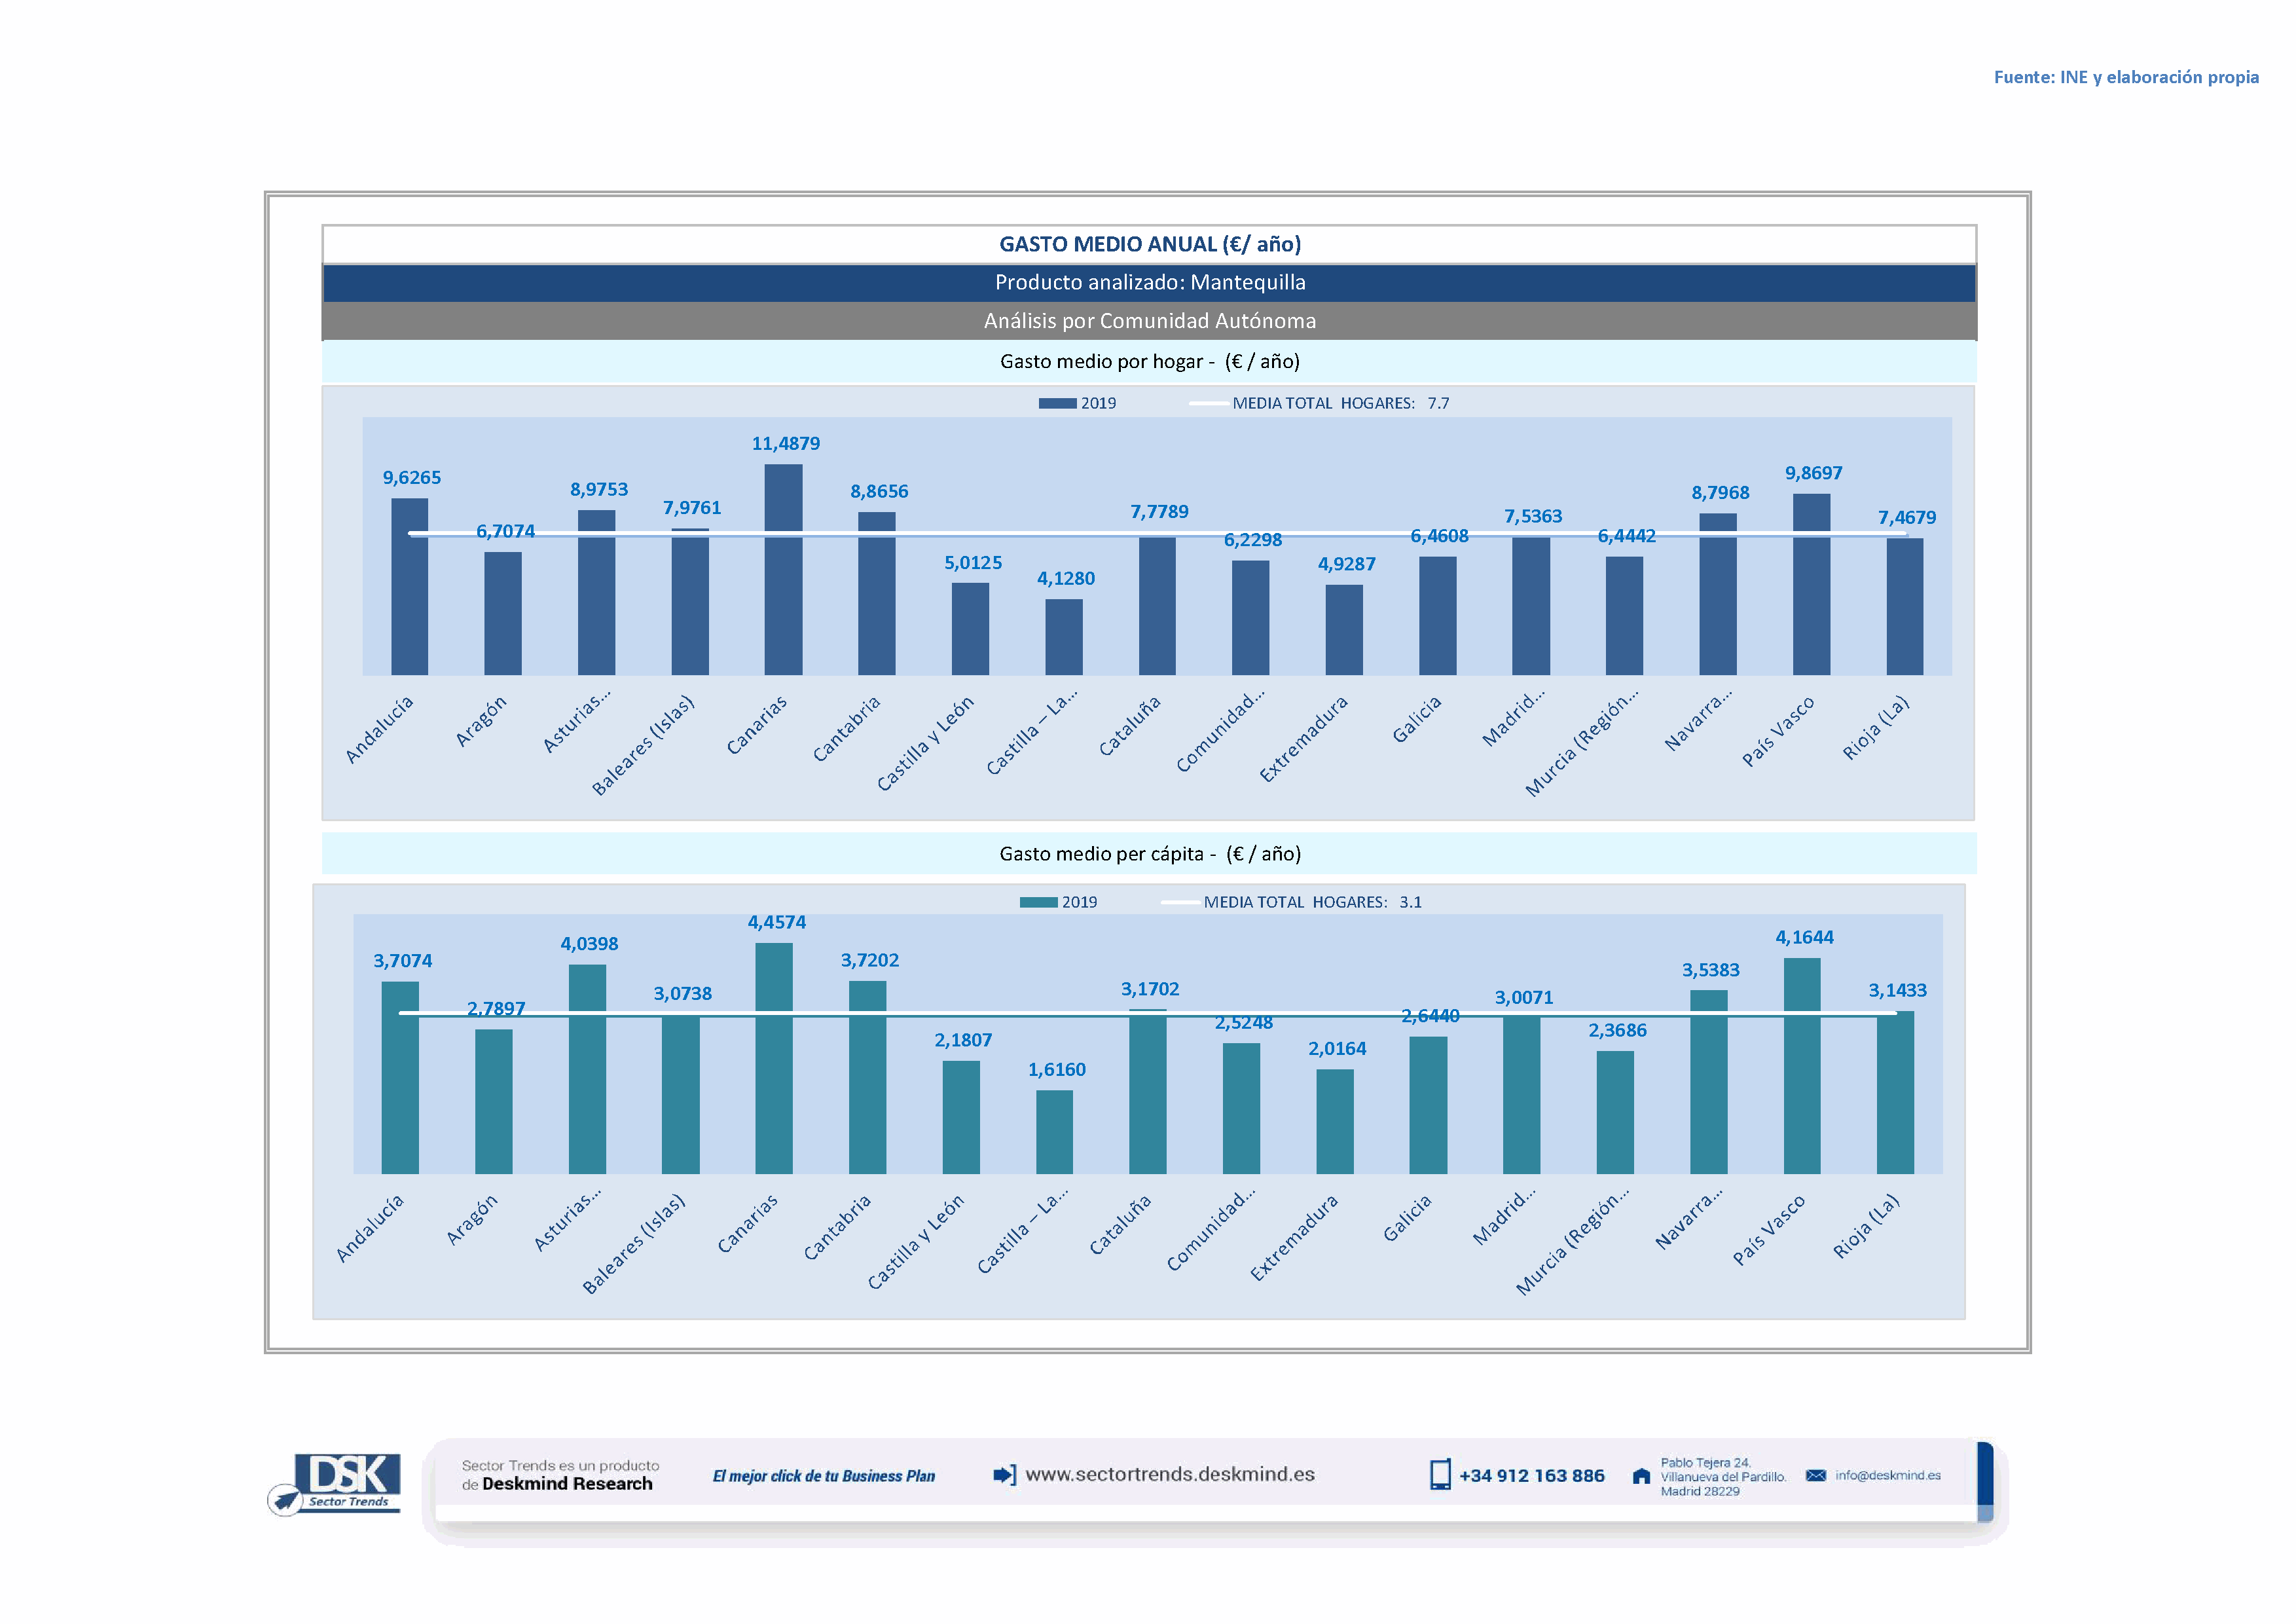
Task: Click the +34 912 163 886 phone number
Action: (1531, 1476)
